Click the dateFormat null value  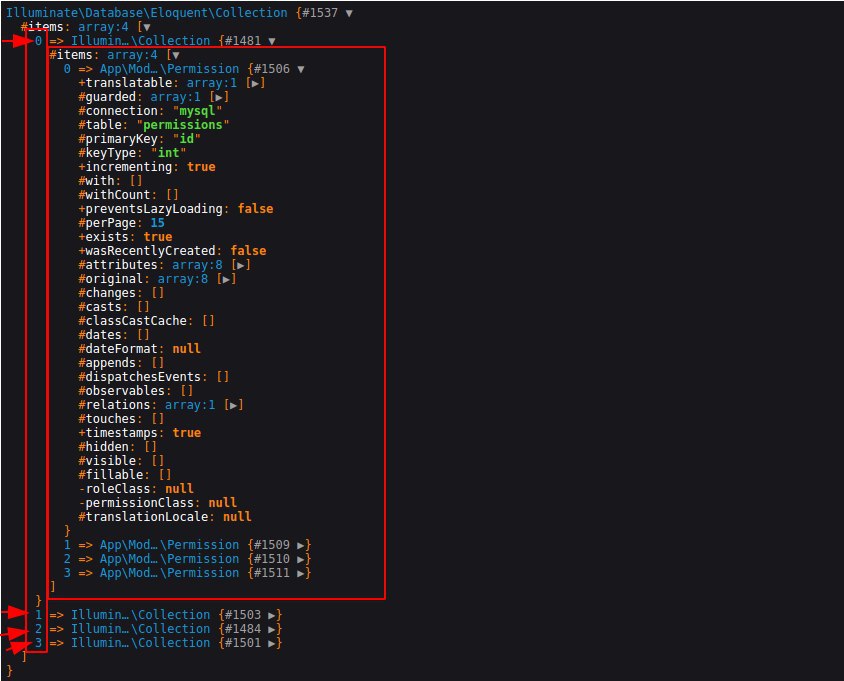pyautogui.click(x=186, y=349)
